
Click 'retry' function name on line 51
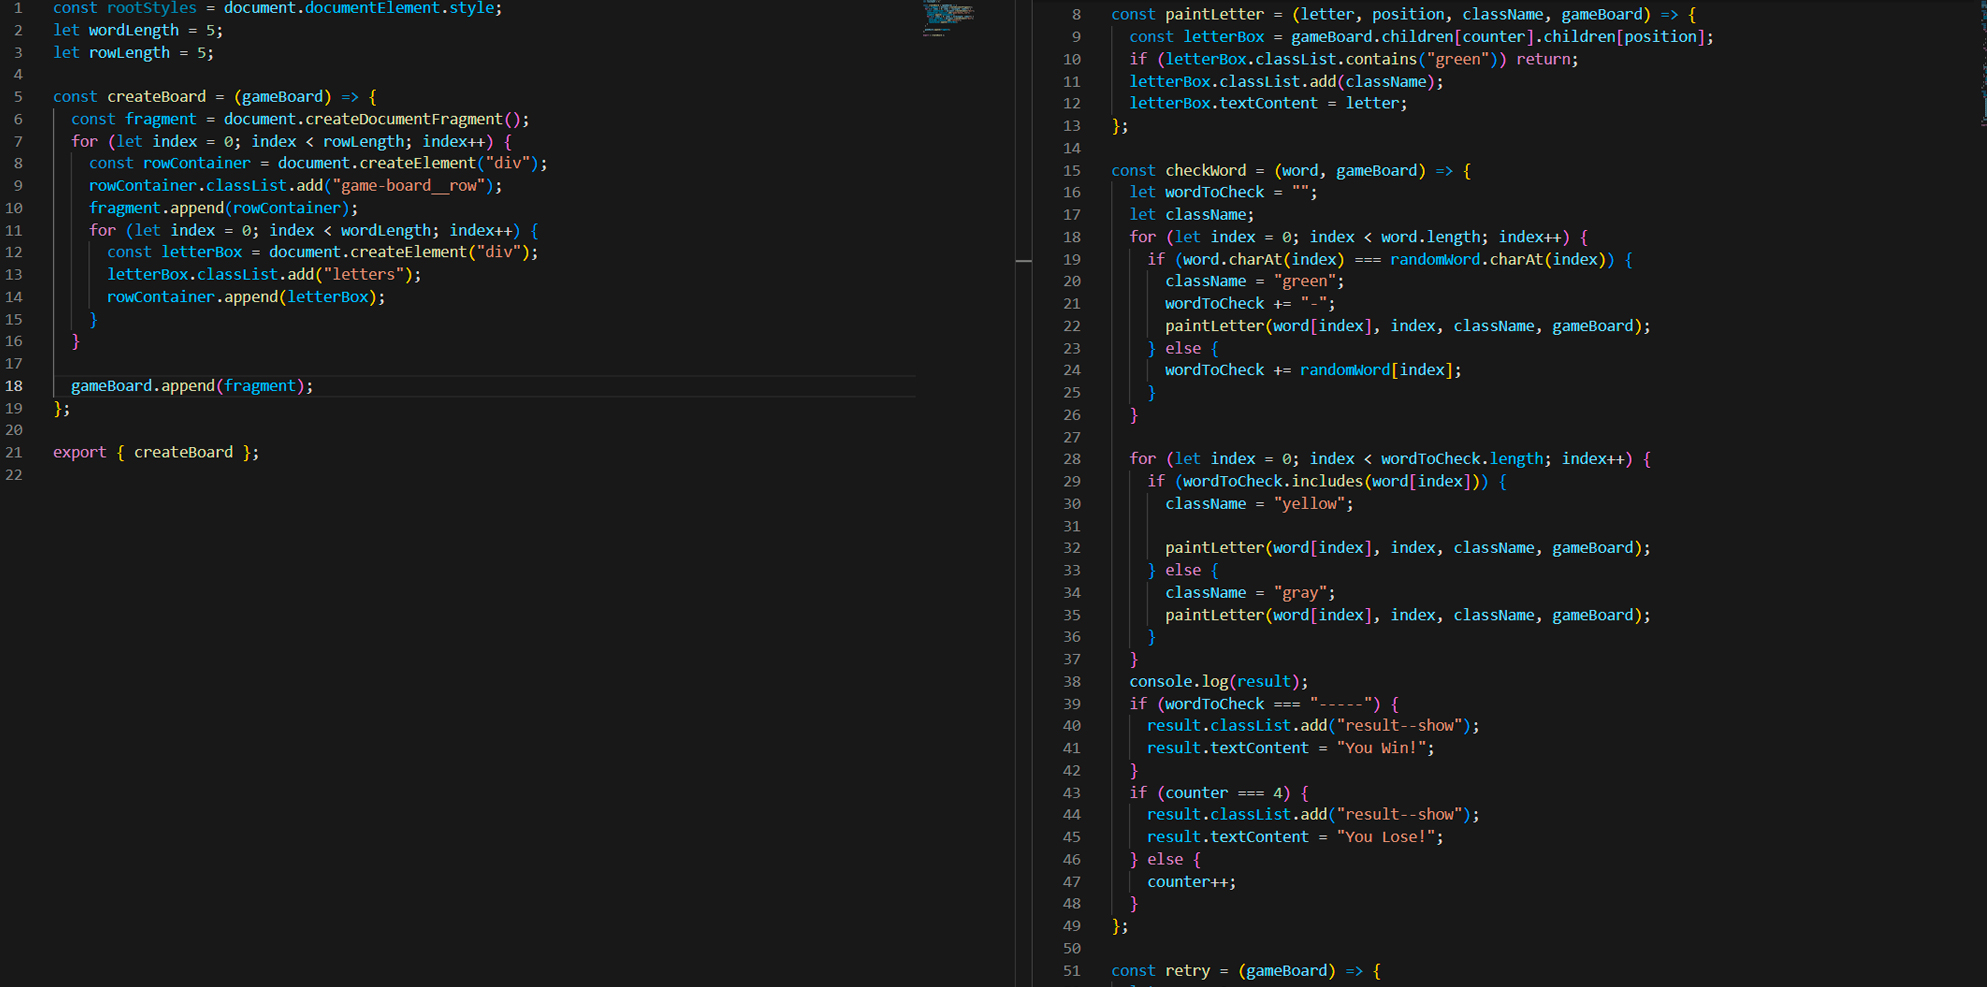1187,971
